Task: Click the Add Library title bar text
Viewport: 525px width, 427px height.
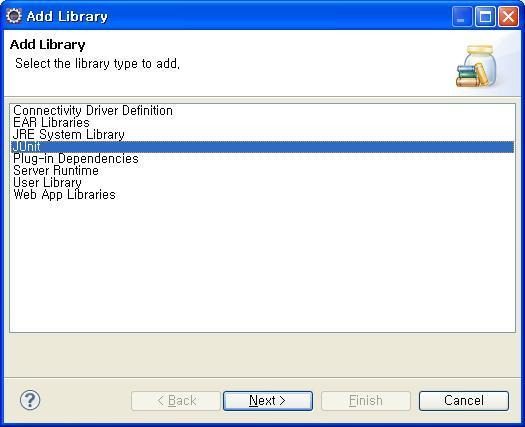Action: point(67,16)
